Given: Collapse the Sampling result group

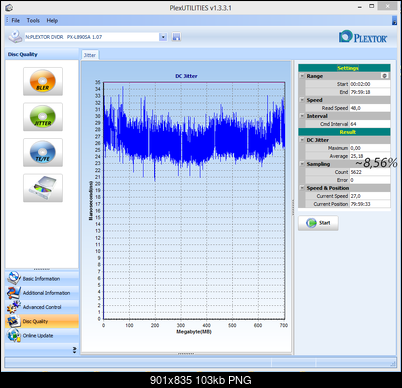Looking at the screenshot, I should click(x=302, y=164).
